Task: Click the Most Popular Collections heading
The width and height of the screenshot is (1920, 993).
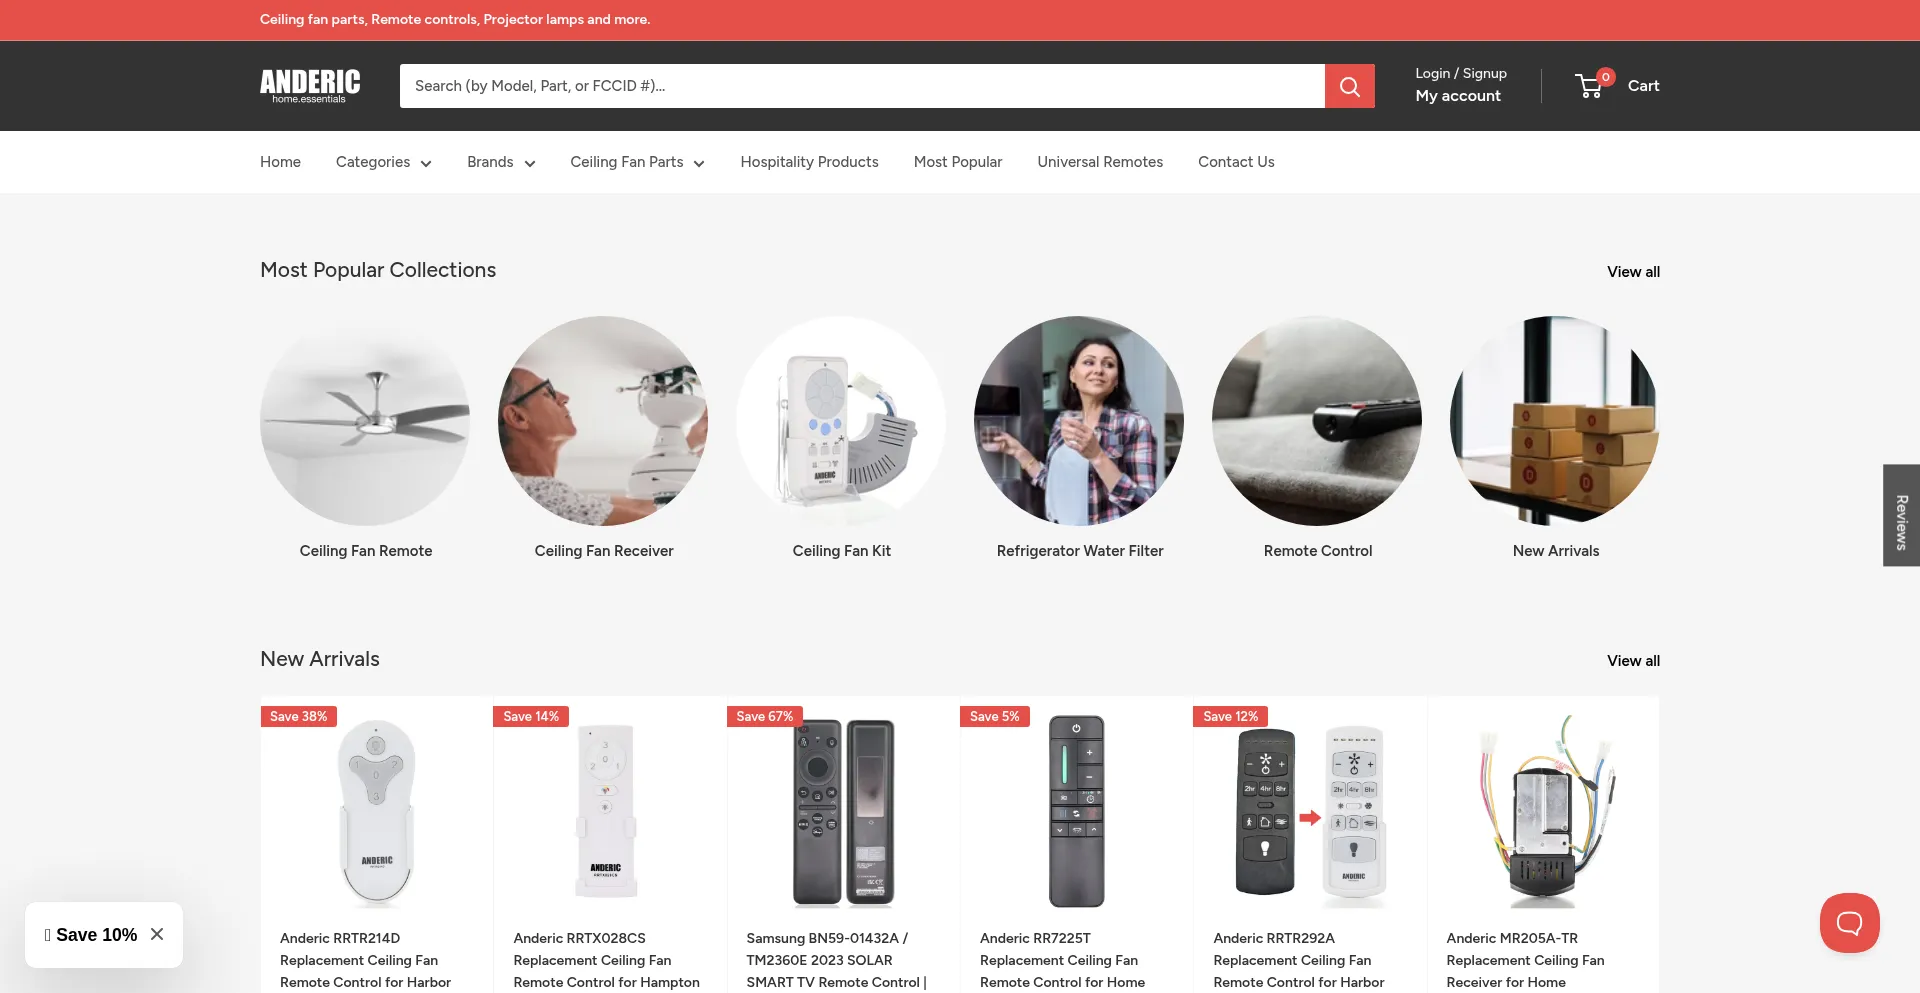Action: pyautogui.click(x=378, y=270)
